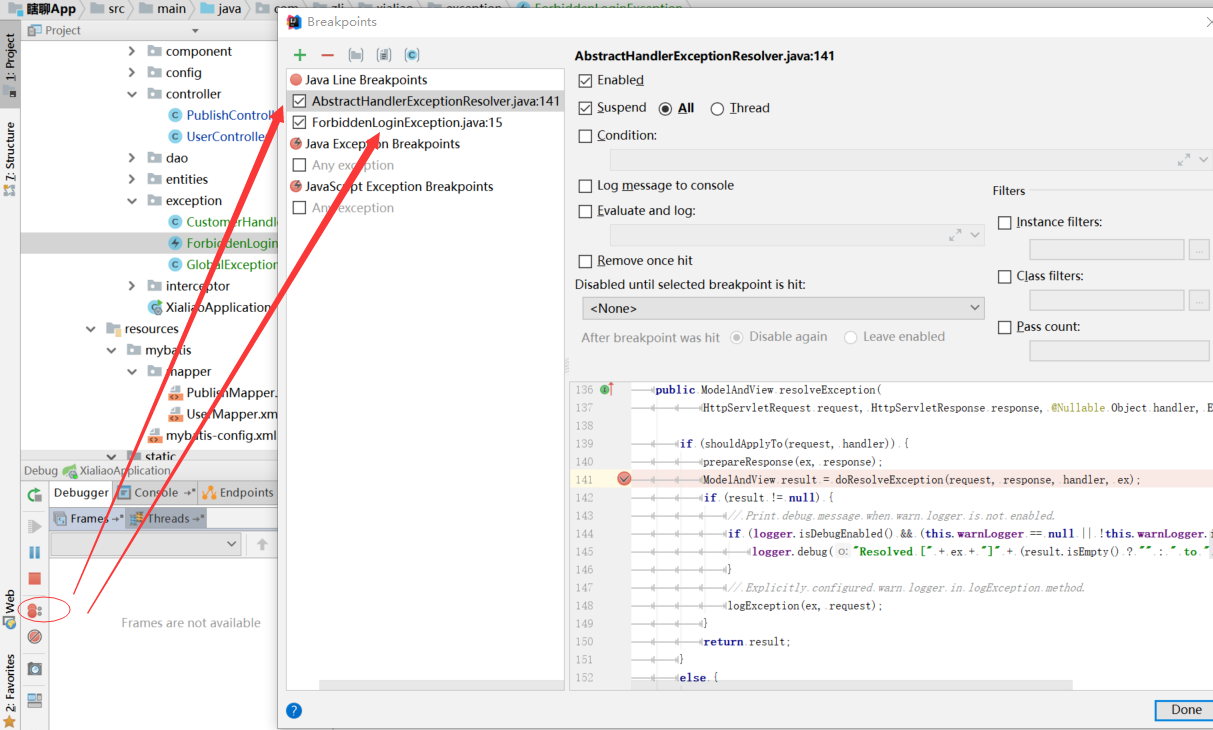The height and width of the screenshot is (730, 1213).
Task: Group breakpoints by file icon
Action: click(x=384, y=55)
